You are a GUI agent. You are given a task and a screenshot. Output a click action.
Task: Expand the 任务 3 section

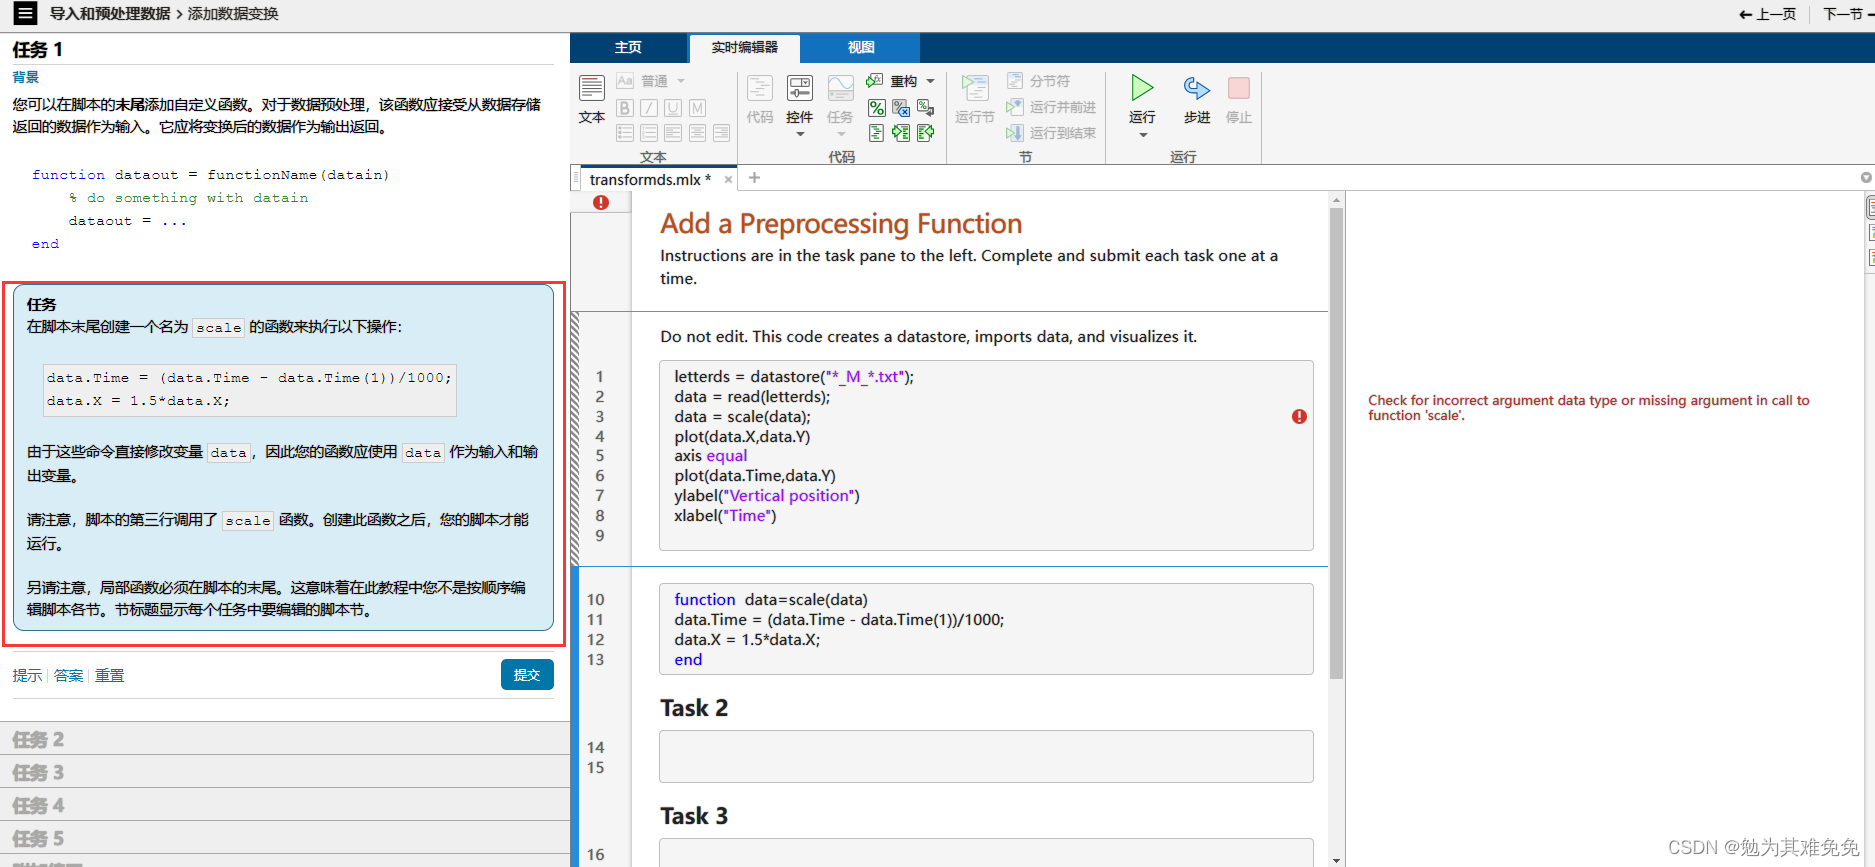[285, 771]
